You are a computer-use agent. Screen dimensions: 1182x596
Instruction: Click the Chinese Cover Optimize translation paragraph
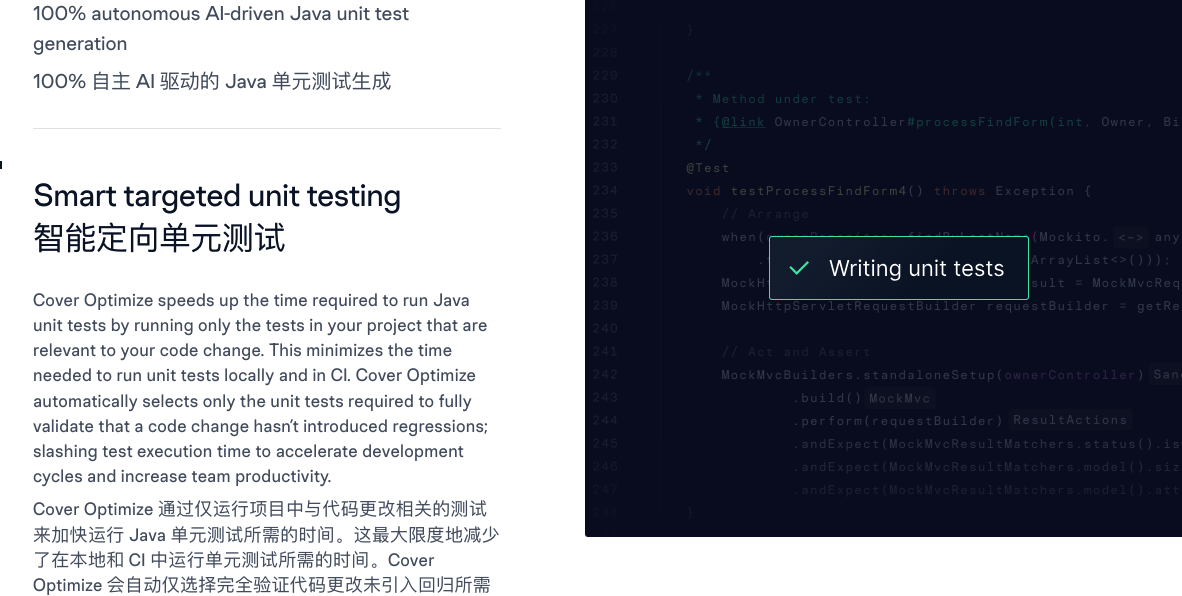265,547
